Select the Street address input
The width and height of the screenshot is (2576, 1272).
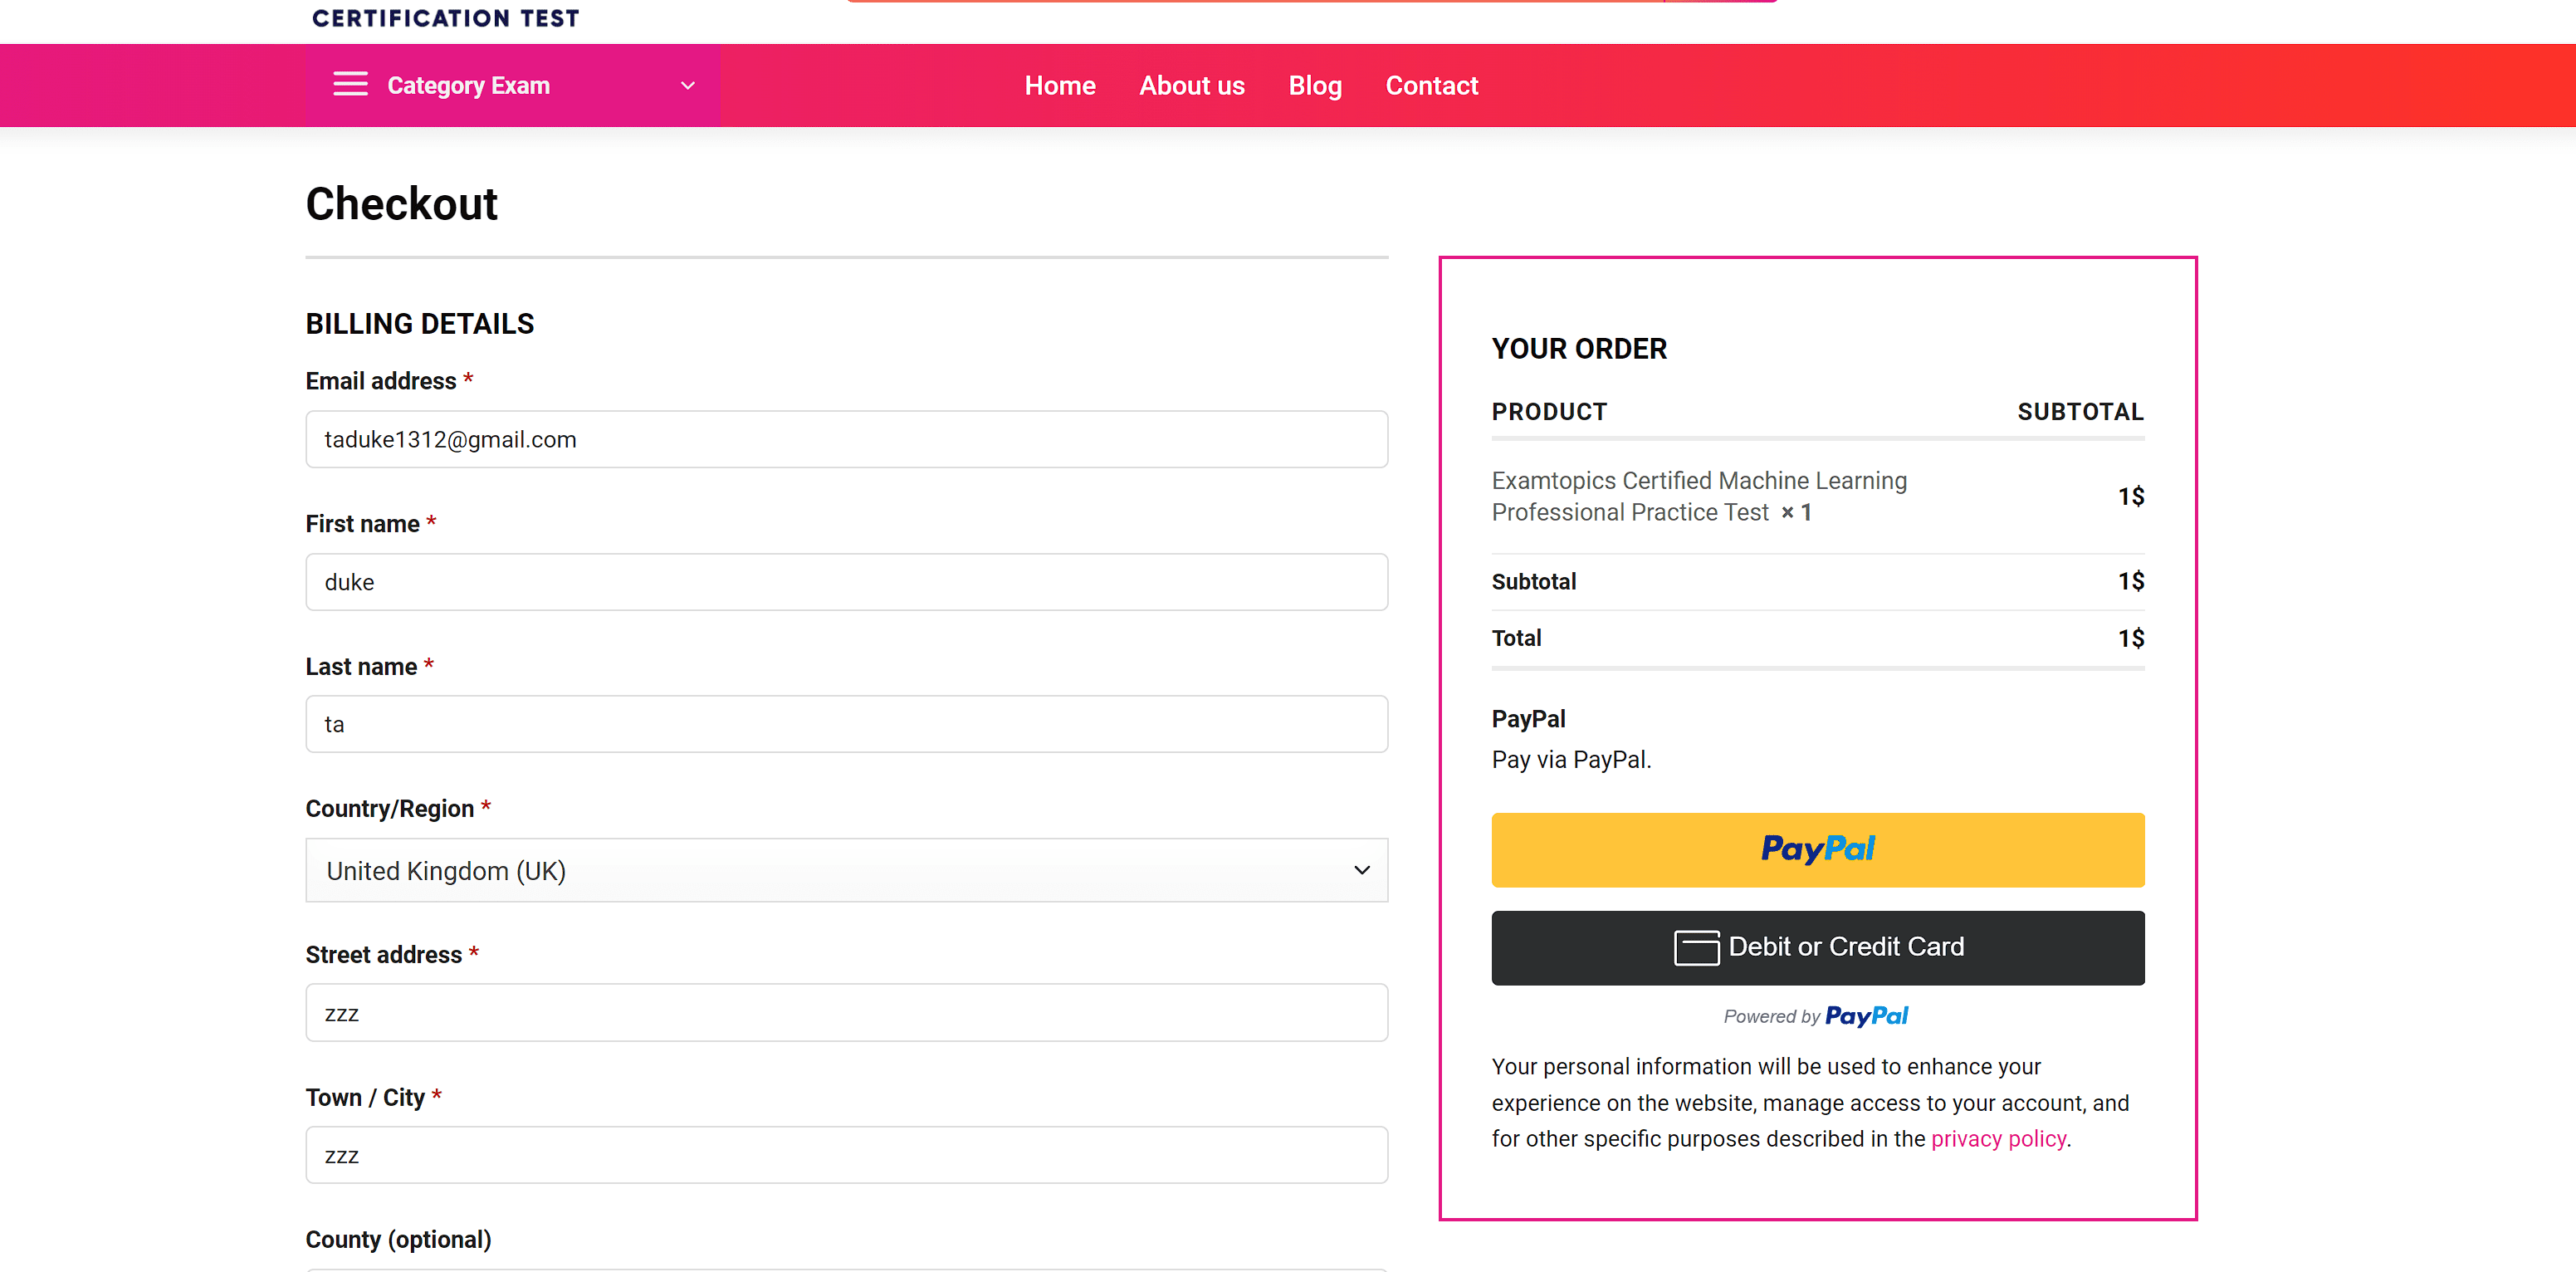tap(845, 1013)
